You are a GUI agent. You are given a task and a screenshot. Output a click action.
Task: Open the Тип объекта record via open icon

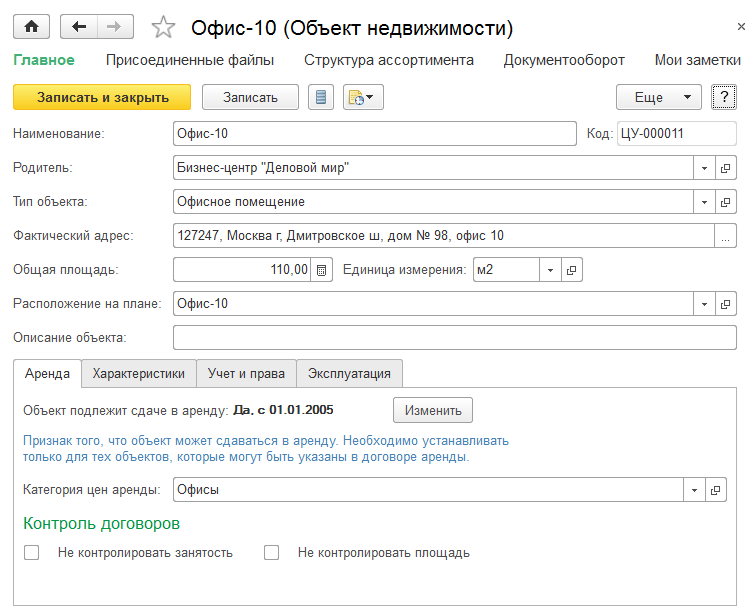coord(726,202)
